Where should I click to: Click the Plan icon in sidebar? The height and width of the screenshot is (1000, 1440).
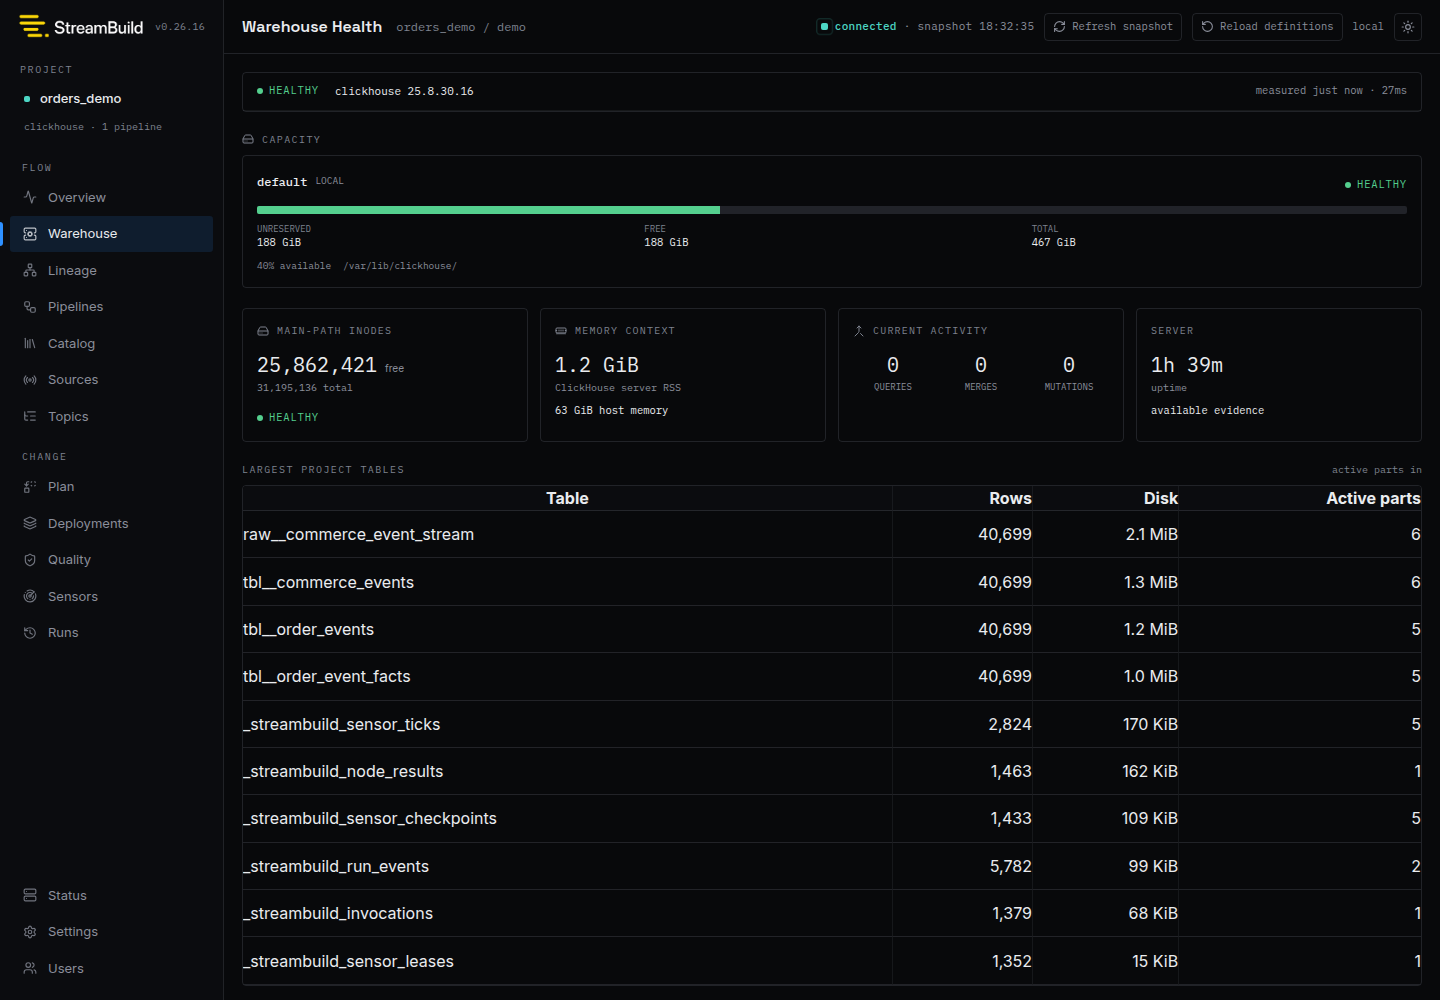(x=30, y=487)
